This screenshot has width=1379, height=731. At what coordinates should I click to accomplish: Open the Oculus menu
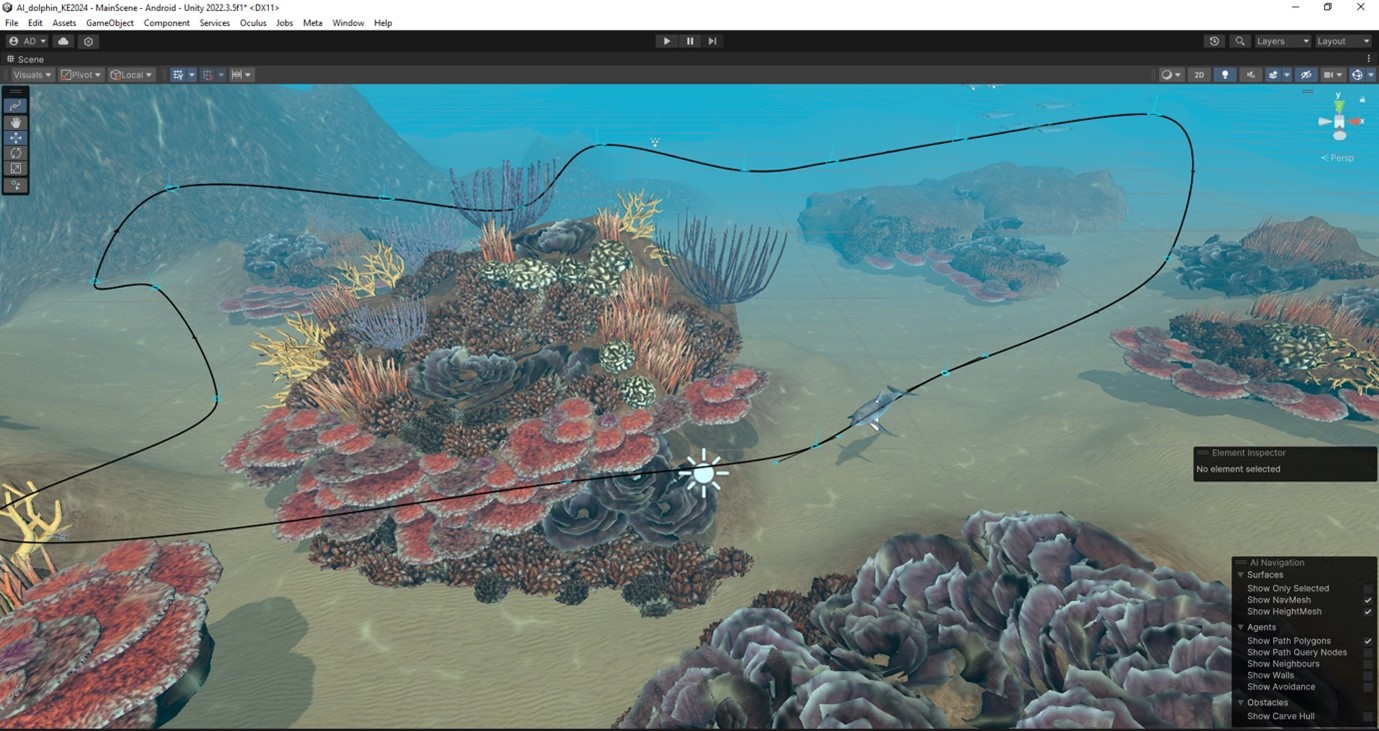pos(253,23)
